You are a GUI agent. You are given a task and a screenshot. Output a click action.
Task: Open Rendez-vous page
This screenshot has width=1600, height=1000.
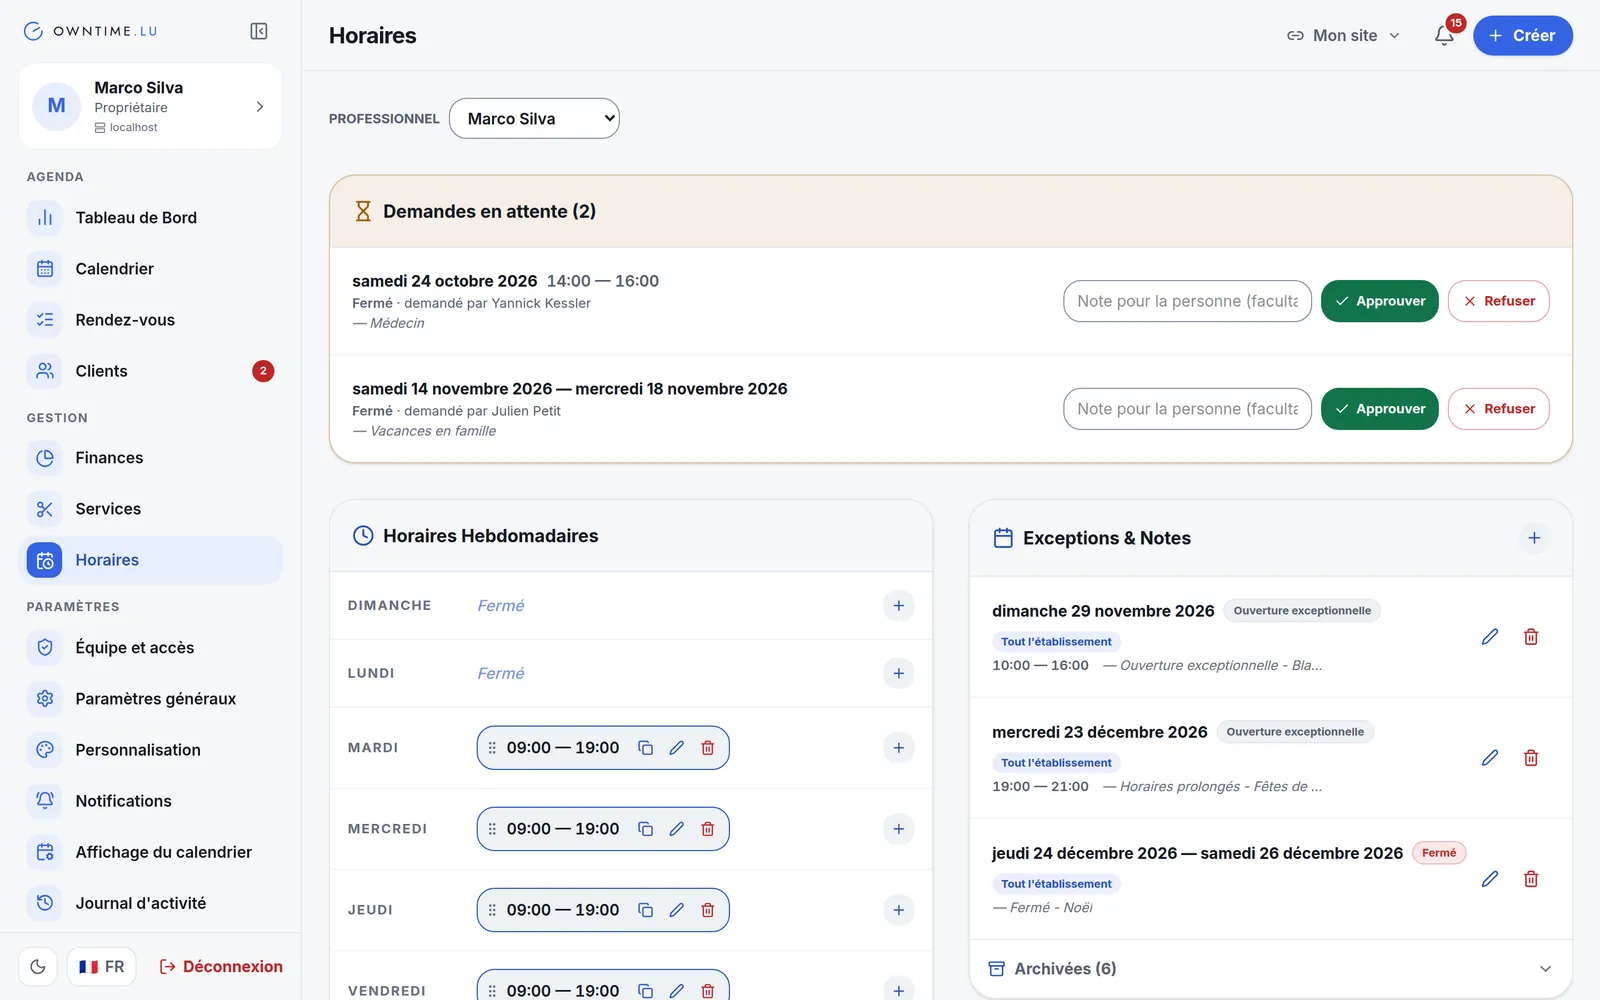(151, 320)
